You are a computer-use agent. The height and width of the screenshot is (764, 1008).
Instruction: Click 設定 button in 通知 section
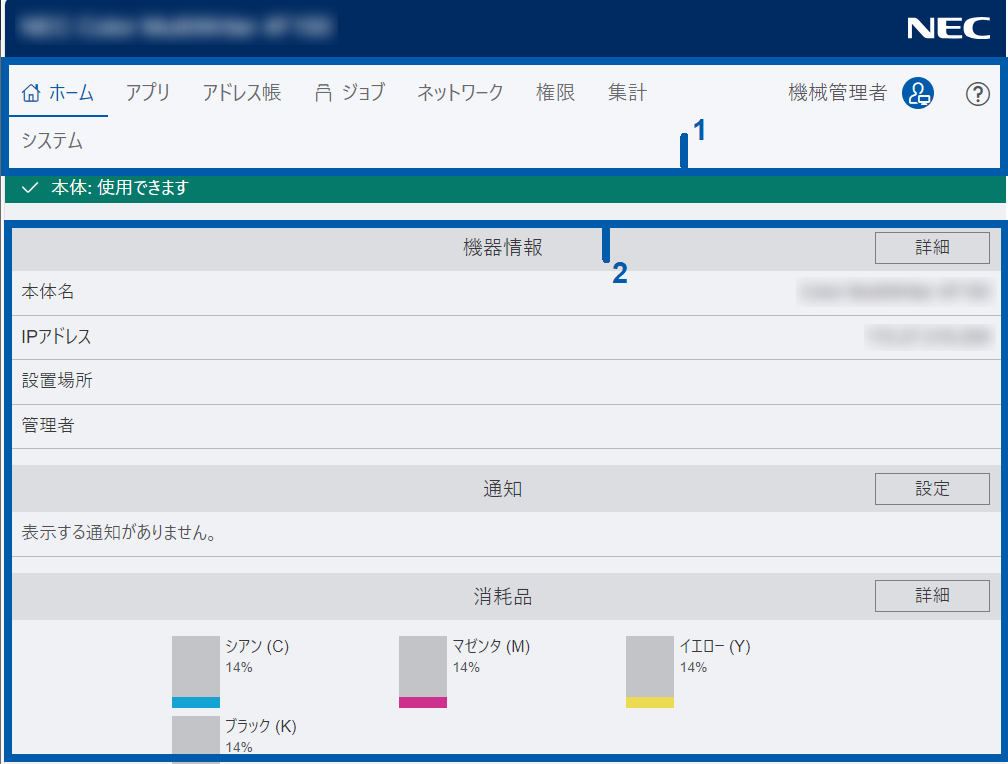(931, 488)
